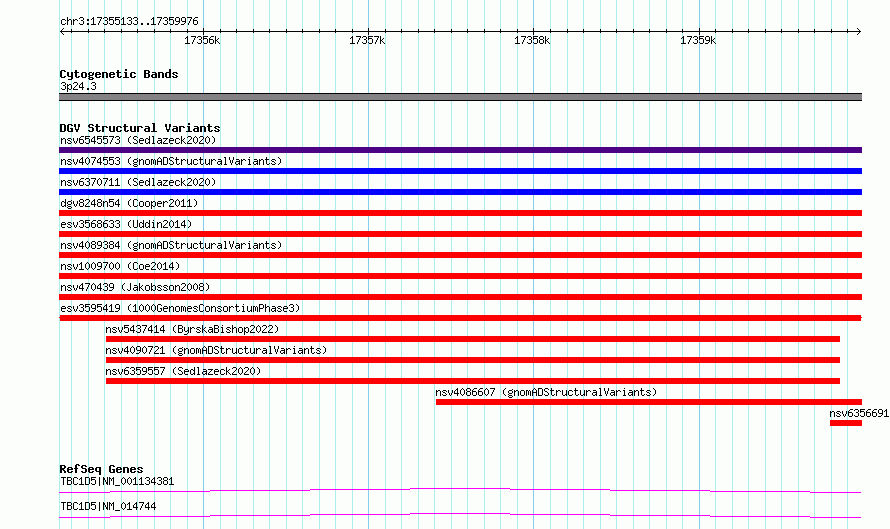
Task: Select variant label nsv4086607 (gnomADStructuralVariants)
Action: 546,392
